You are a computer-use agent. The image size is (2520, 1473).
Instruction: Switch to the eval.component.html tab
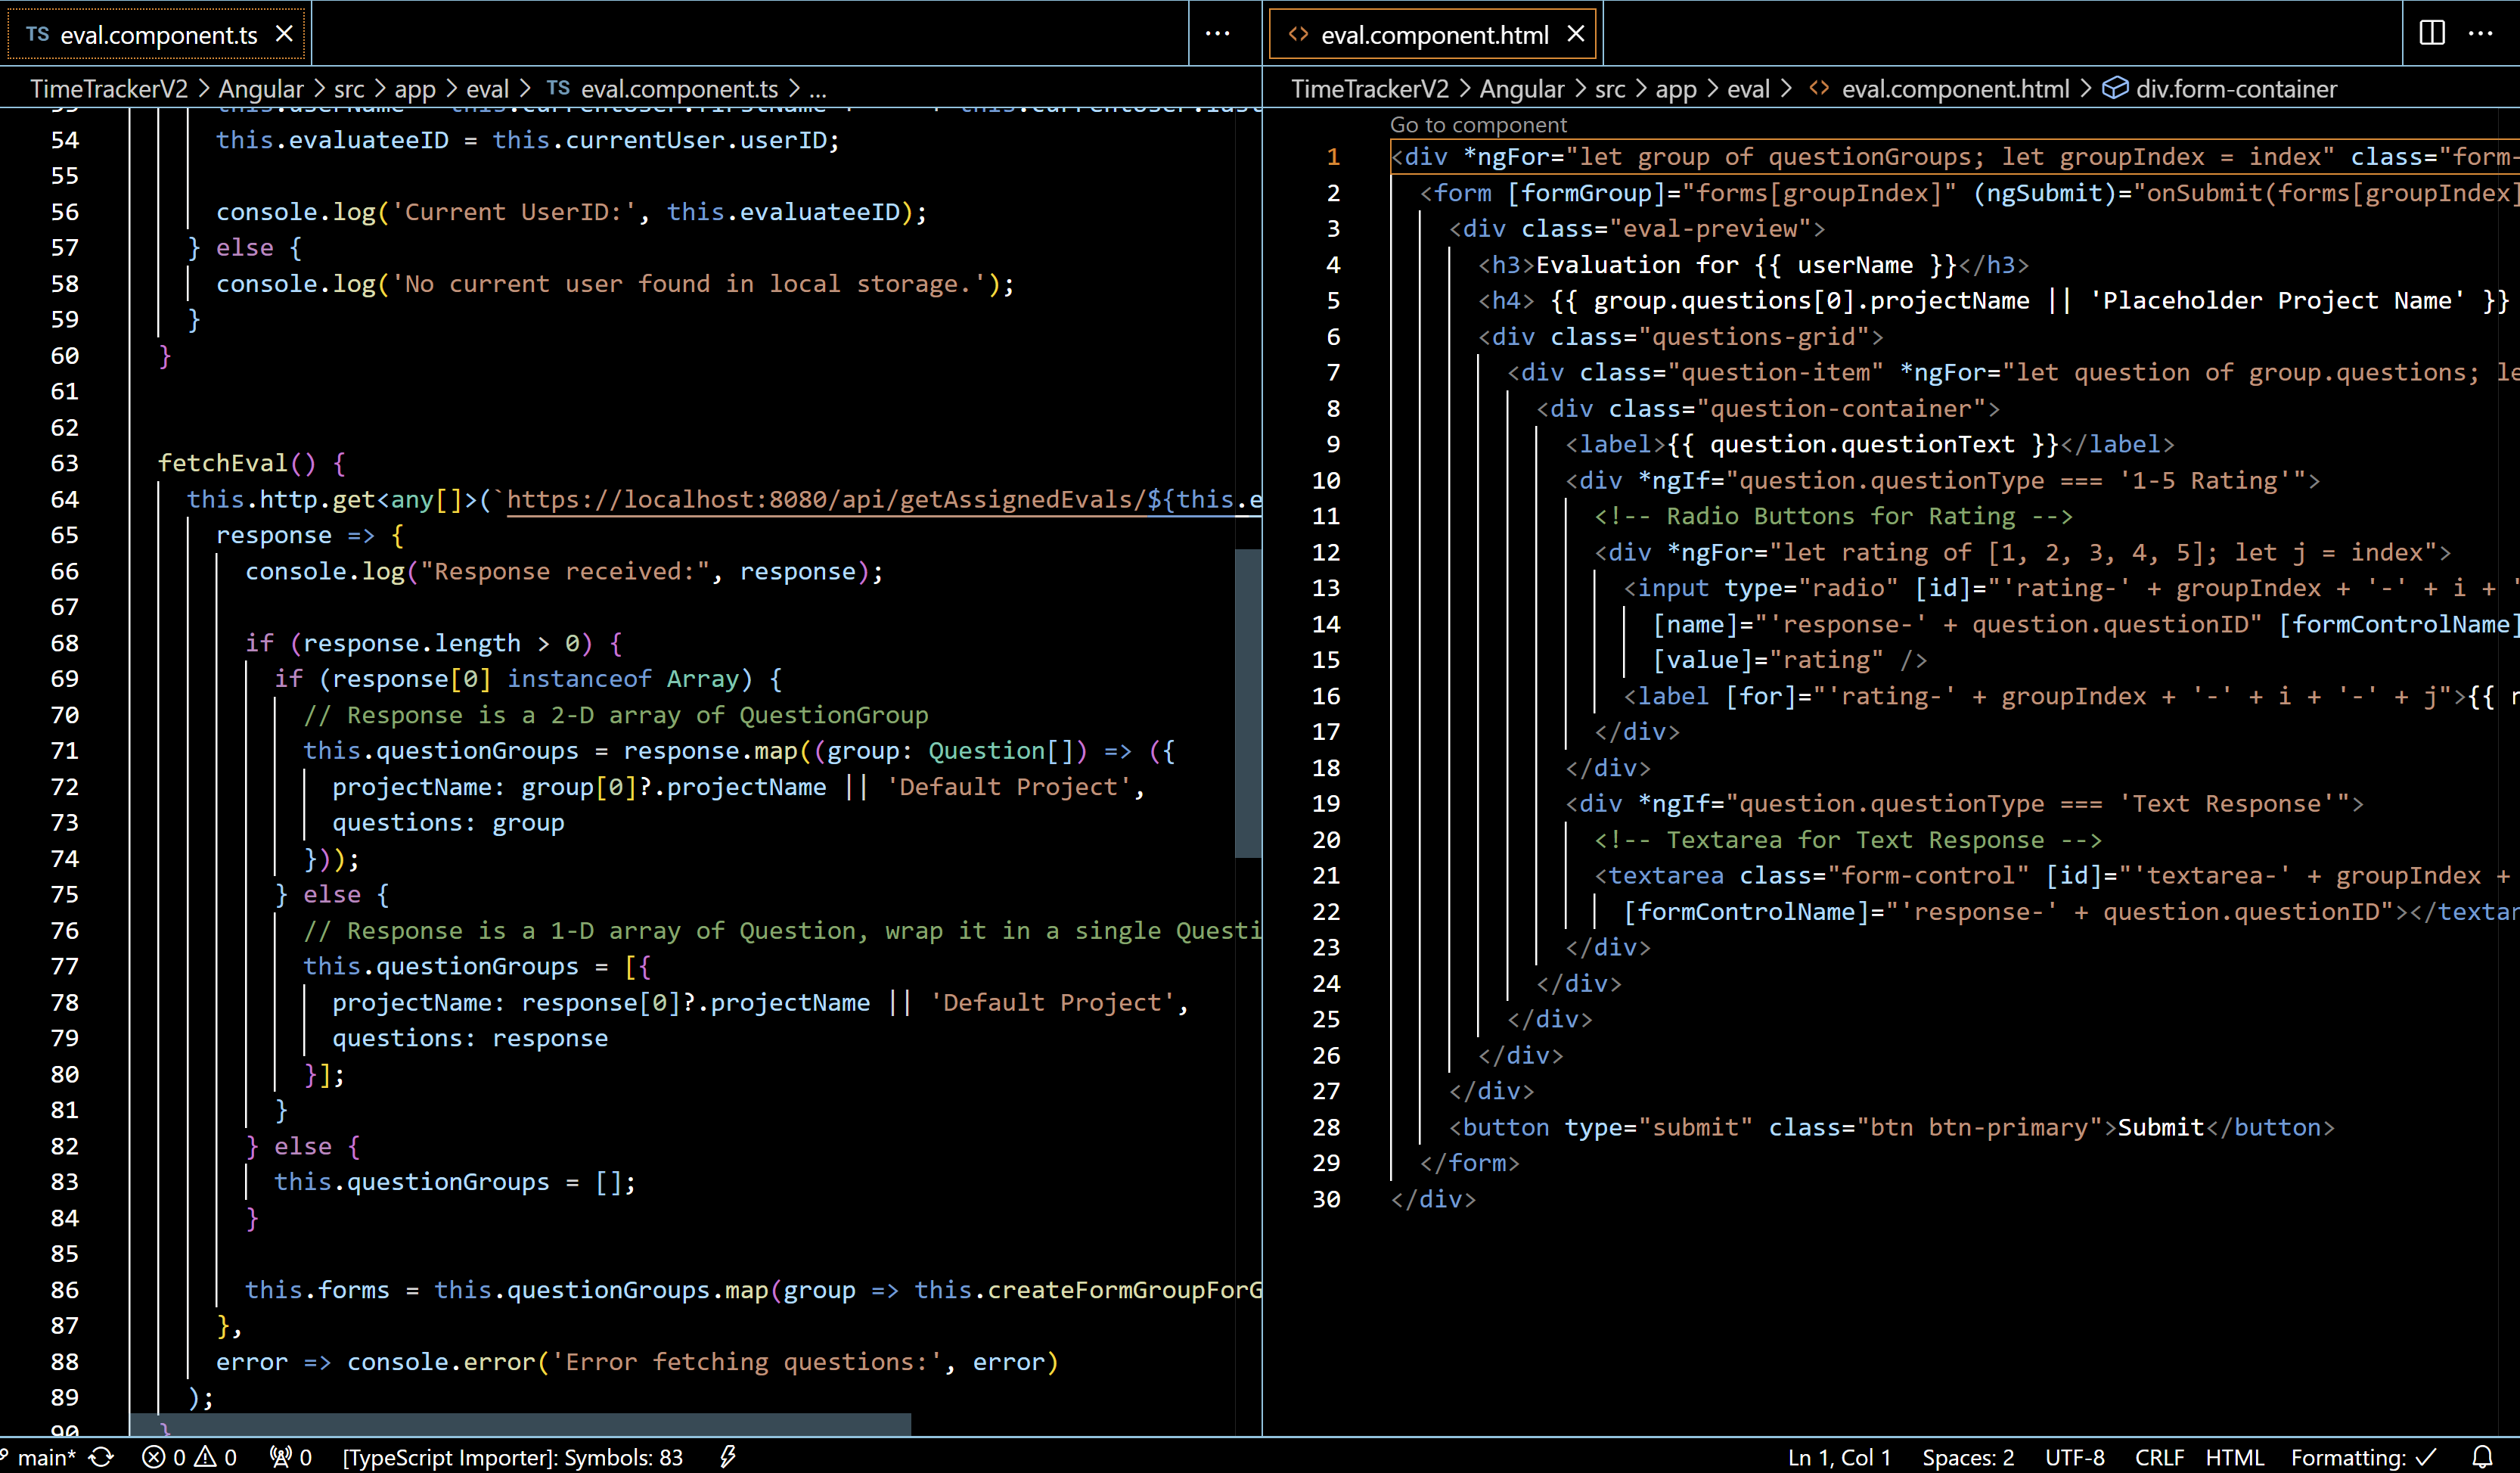point(1433,35)
